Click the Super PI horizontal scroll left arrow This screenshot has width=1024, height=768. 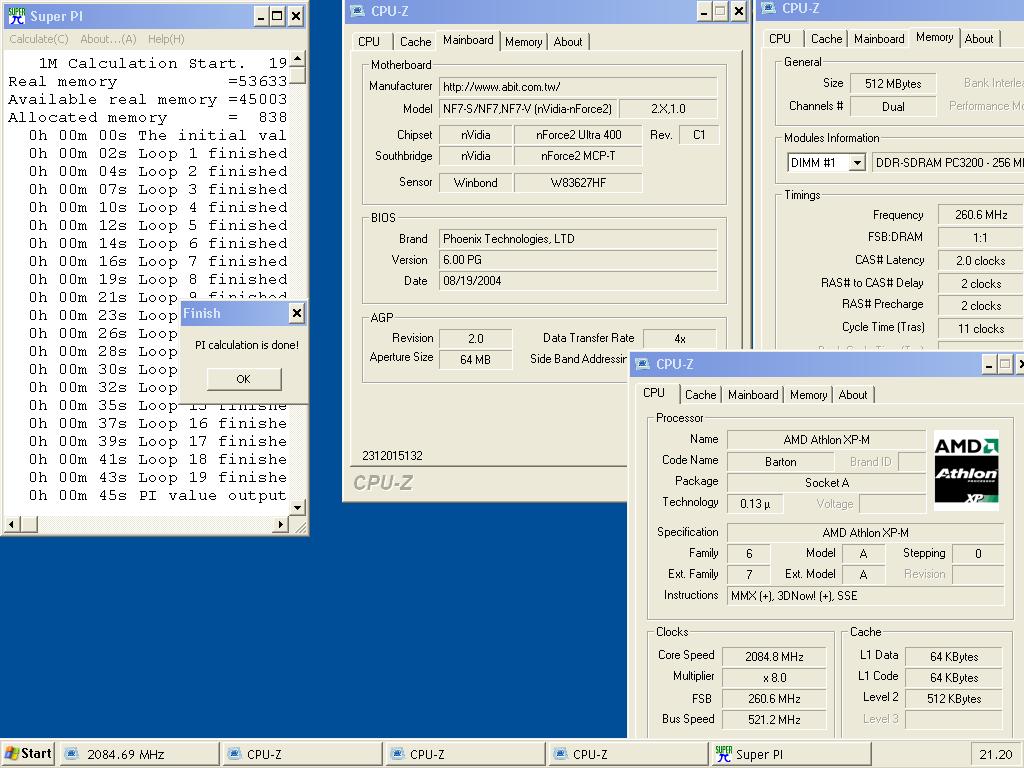pyautogui.click(x=12, y=524)
